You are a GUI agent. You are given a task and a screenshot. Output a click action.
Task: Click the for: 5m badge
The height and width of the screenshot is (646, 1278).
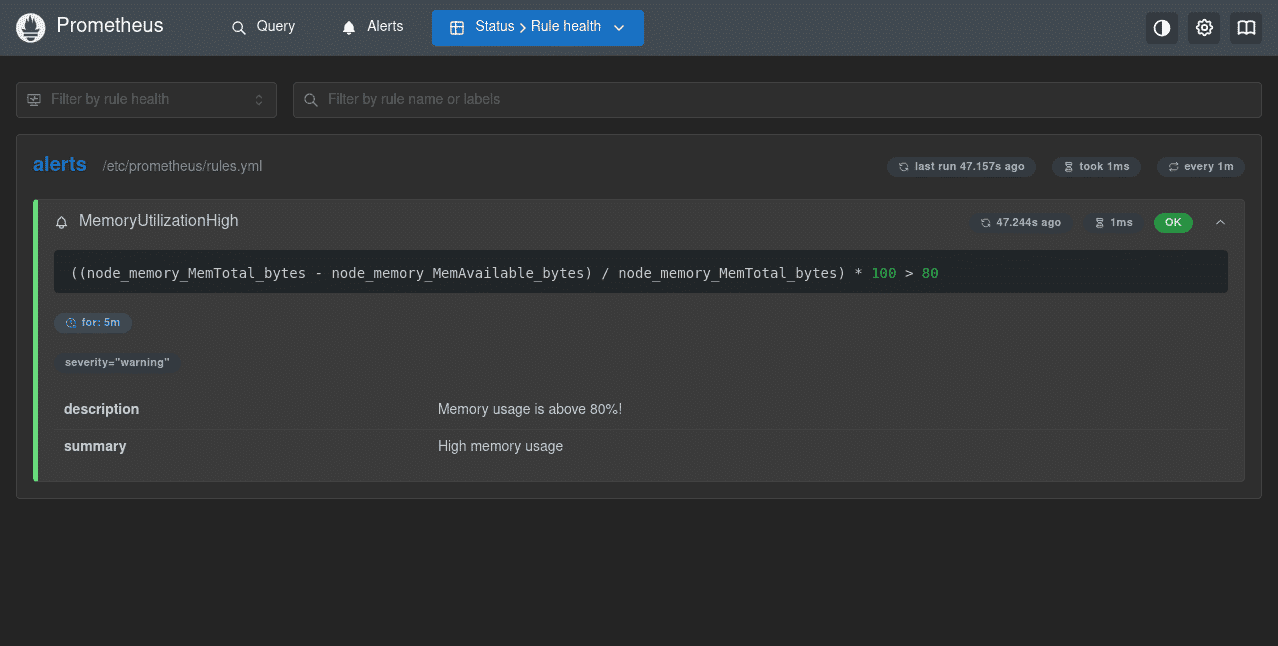click(x=93, y=323)
